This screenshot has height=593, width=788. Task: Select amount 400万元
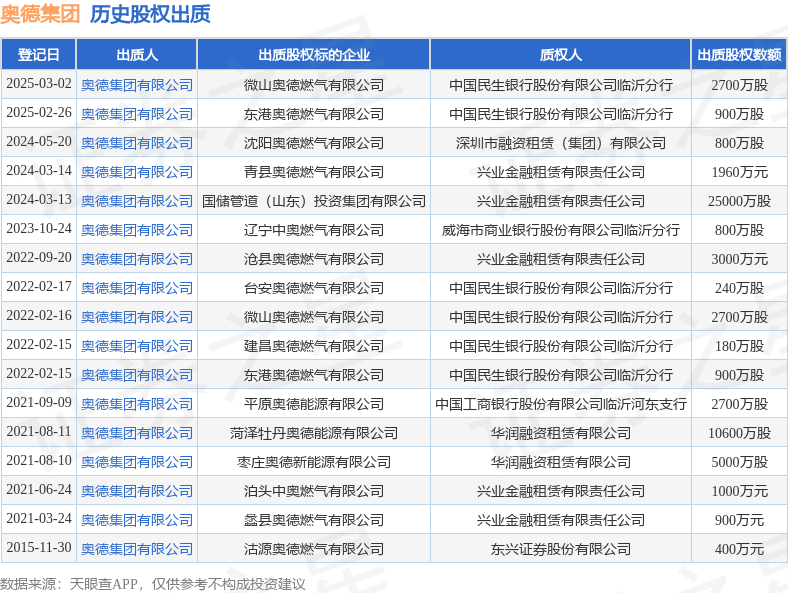(x=739, y=549)
